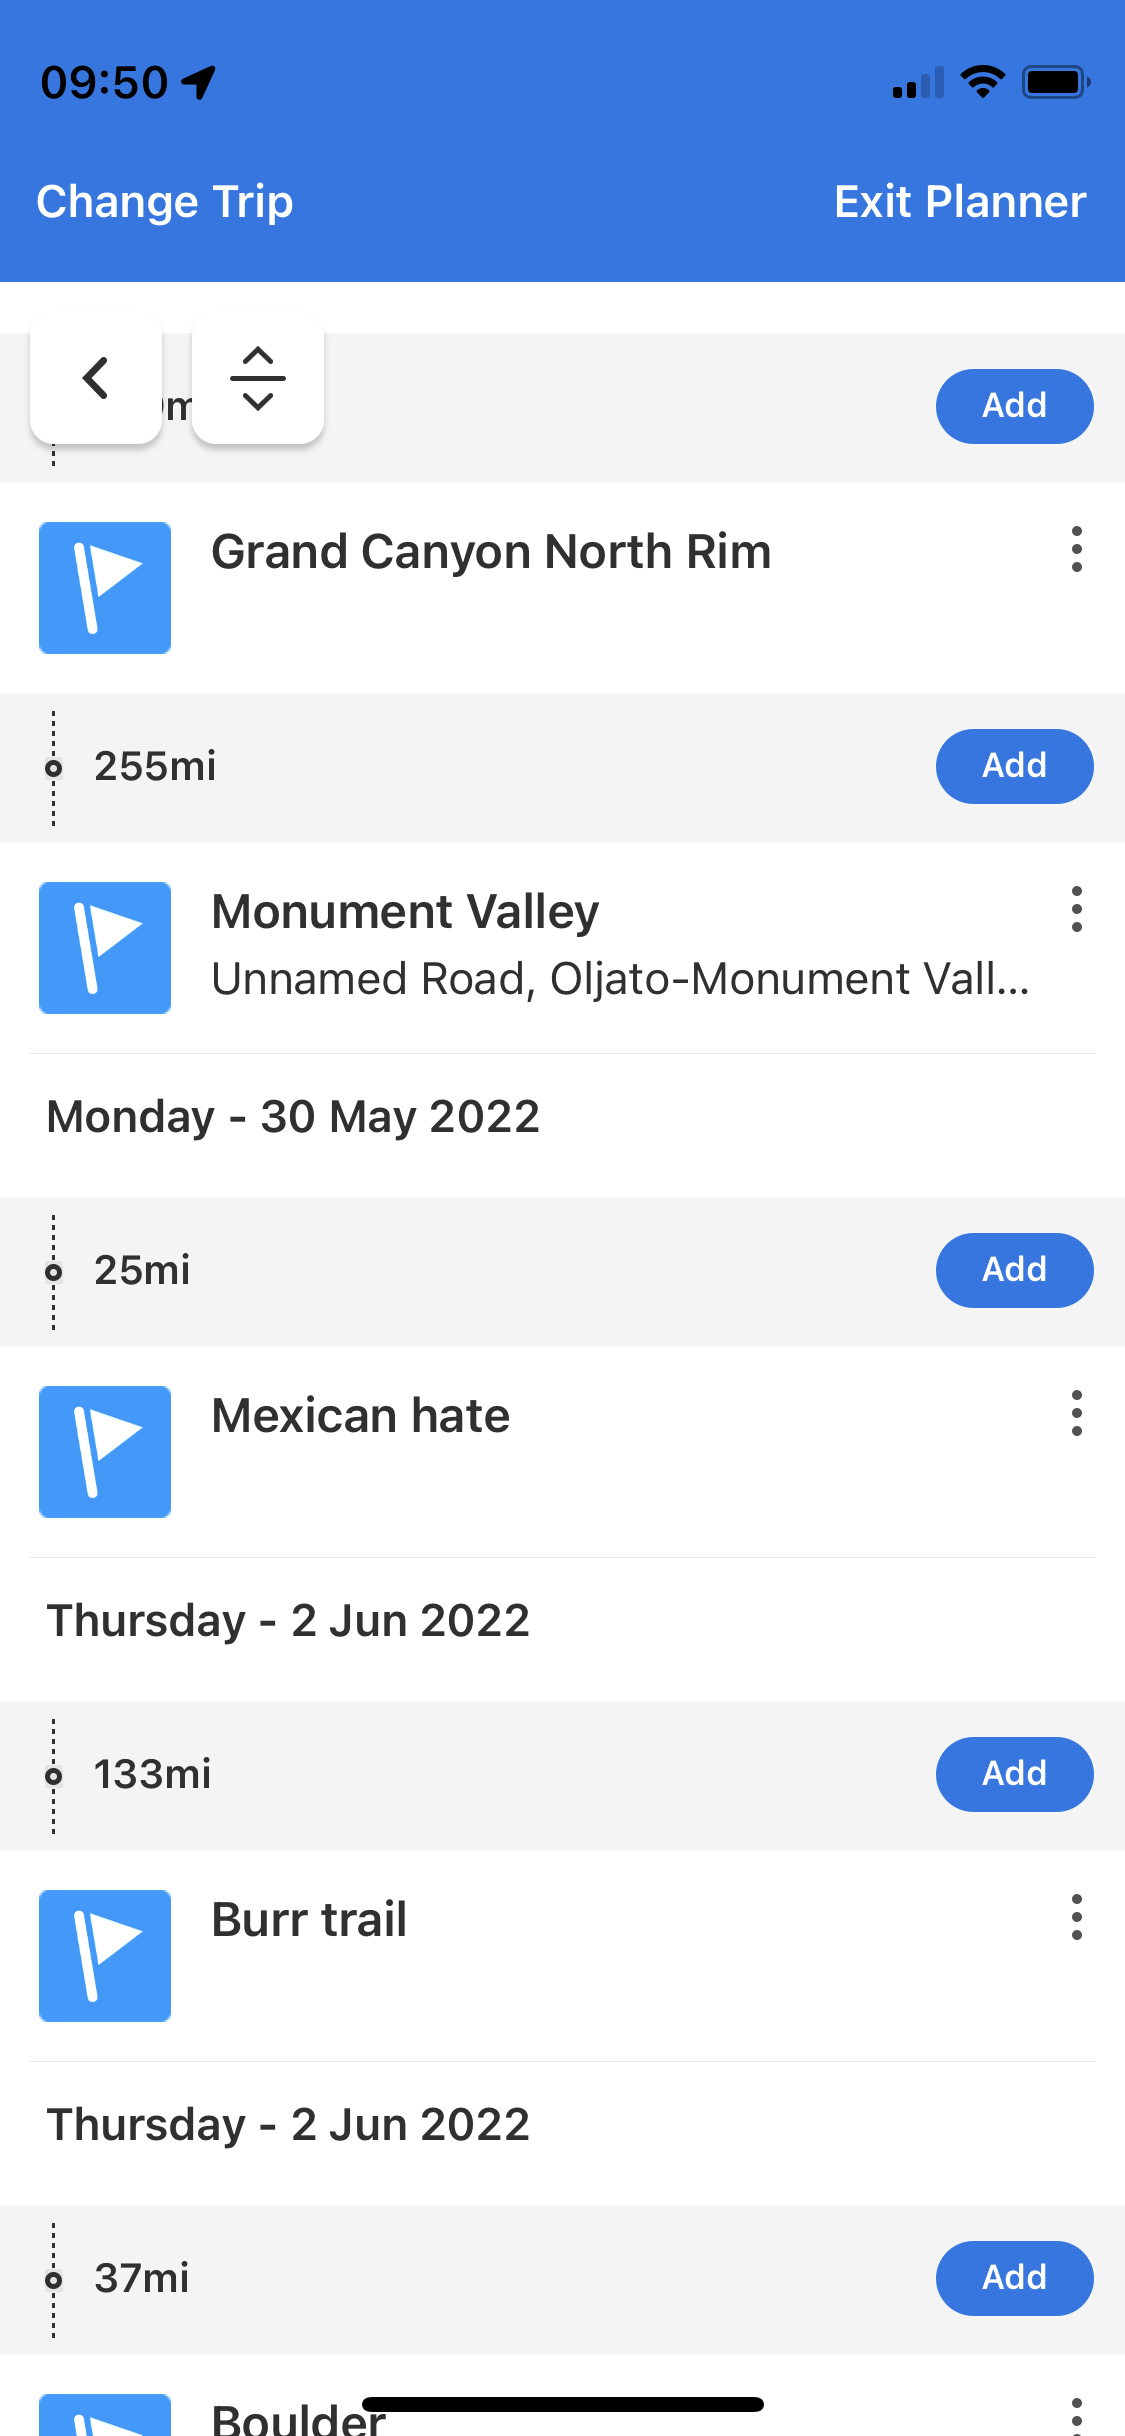Open three-dot menu for Mexican hate stop
Image resolution: width=1125 pixels, height=2436 pixels.
tap(1076, 1414)
